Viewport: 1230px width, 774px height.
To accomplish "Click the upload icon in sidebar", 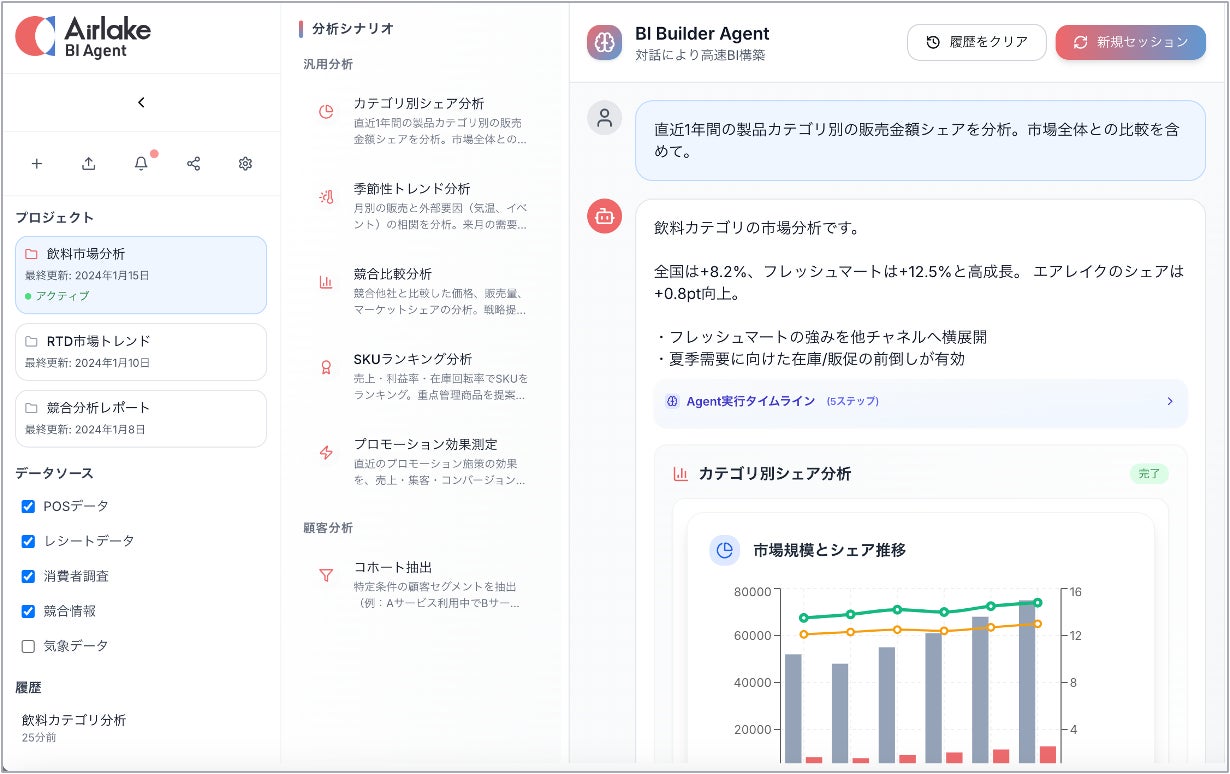I will click(x=89, y=163).
